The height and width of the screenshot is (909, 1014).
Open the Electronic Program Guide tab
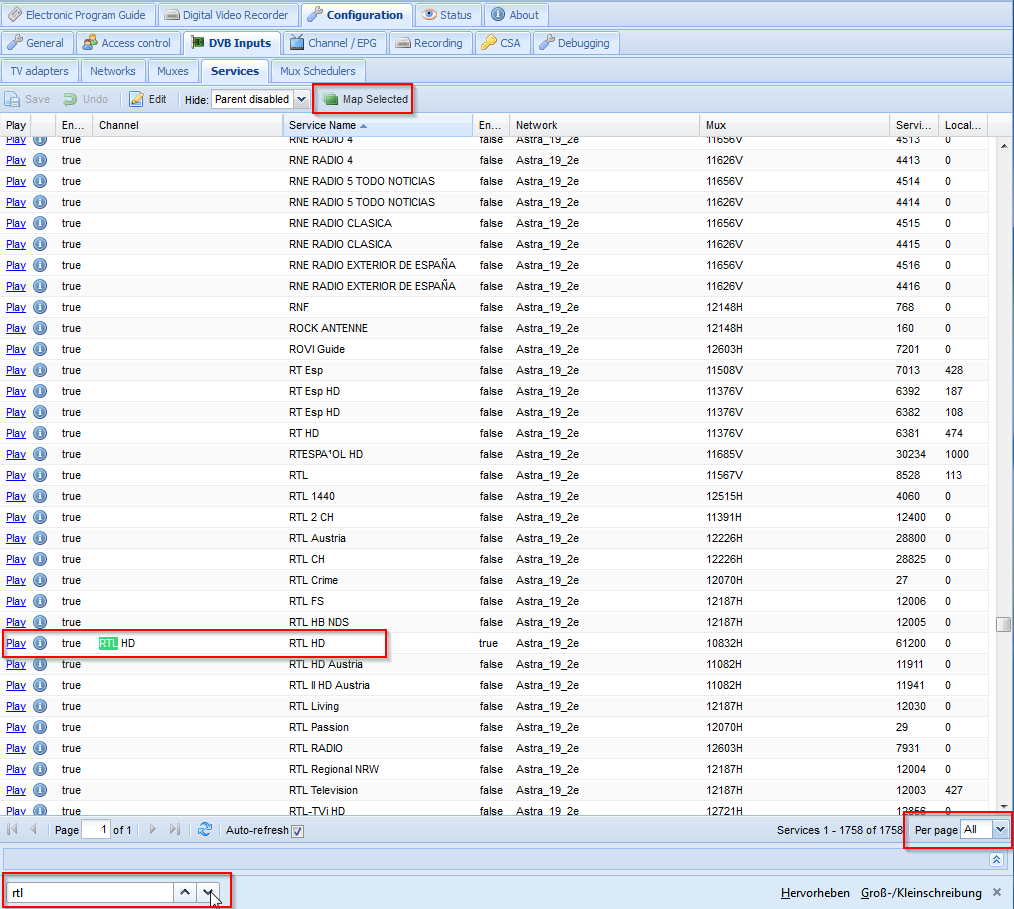[x=78, y=15]
